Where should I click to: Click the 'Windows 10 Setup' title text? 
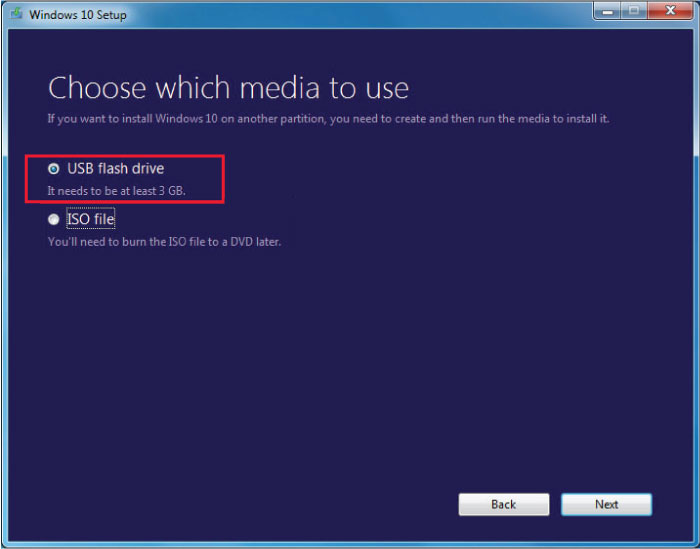point(78,15)
